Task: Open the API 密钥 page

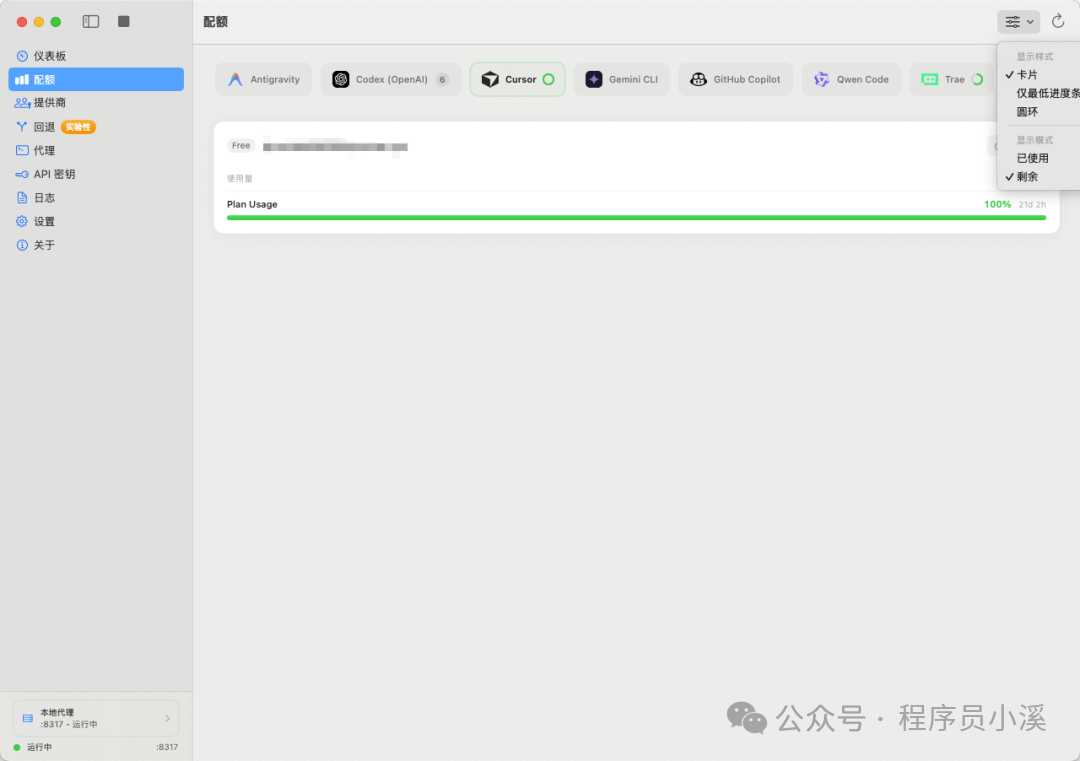Action: [96, 174]
